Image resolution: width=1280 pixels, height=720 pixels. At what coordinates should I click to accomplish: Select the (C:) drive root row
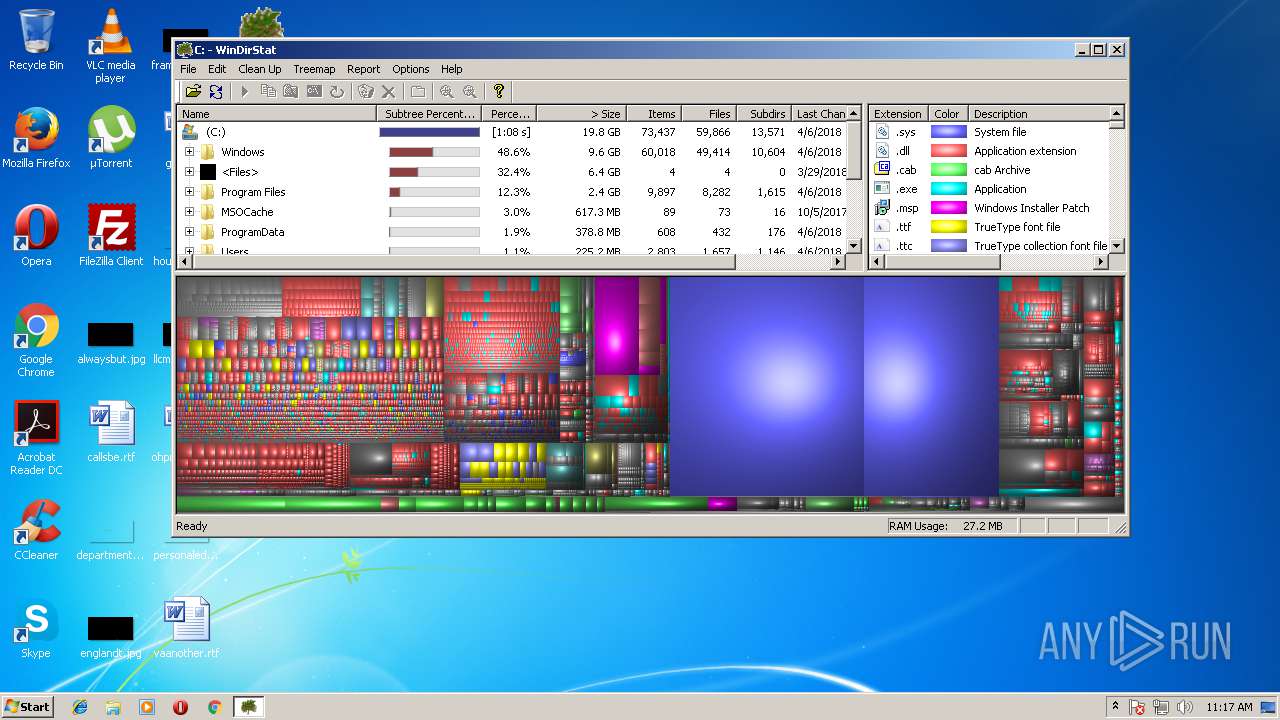click(x=512, y=132)
